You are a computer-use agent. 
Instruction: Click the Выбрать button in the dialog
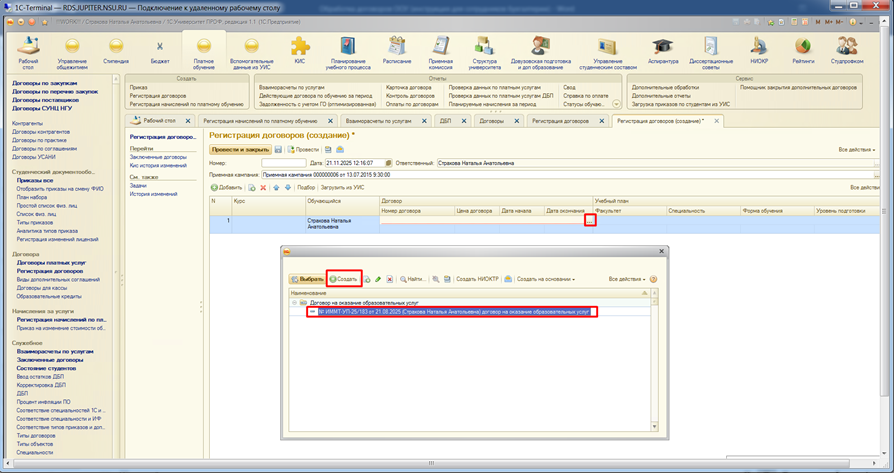pyautogui.click(x=306, y=279)
